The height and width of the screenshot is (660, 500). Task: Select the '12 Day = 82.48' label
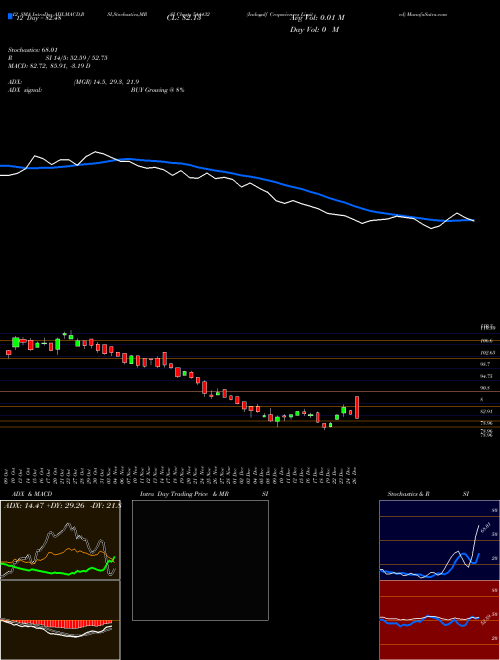pyautogui.click(x=39, y=18)
